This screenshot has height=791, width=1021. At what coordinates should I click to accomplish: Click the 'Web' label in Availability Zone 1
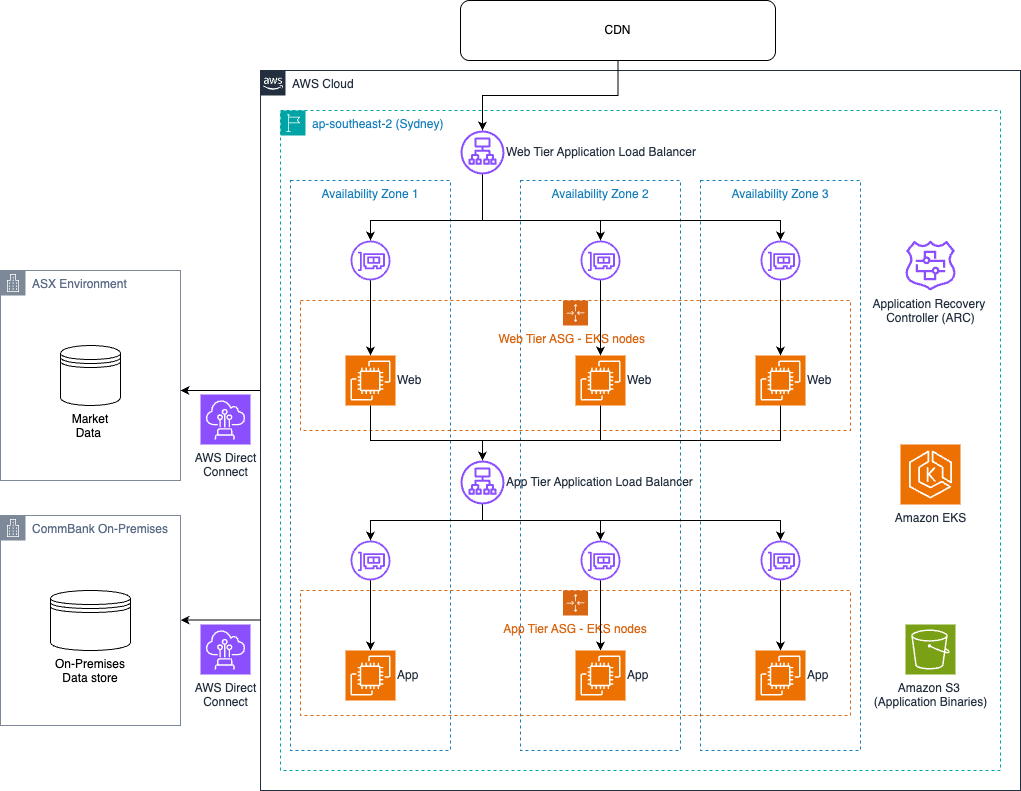pos(409,380)
